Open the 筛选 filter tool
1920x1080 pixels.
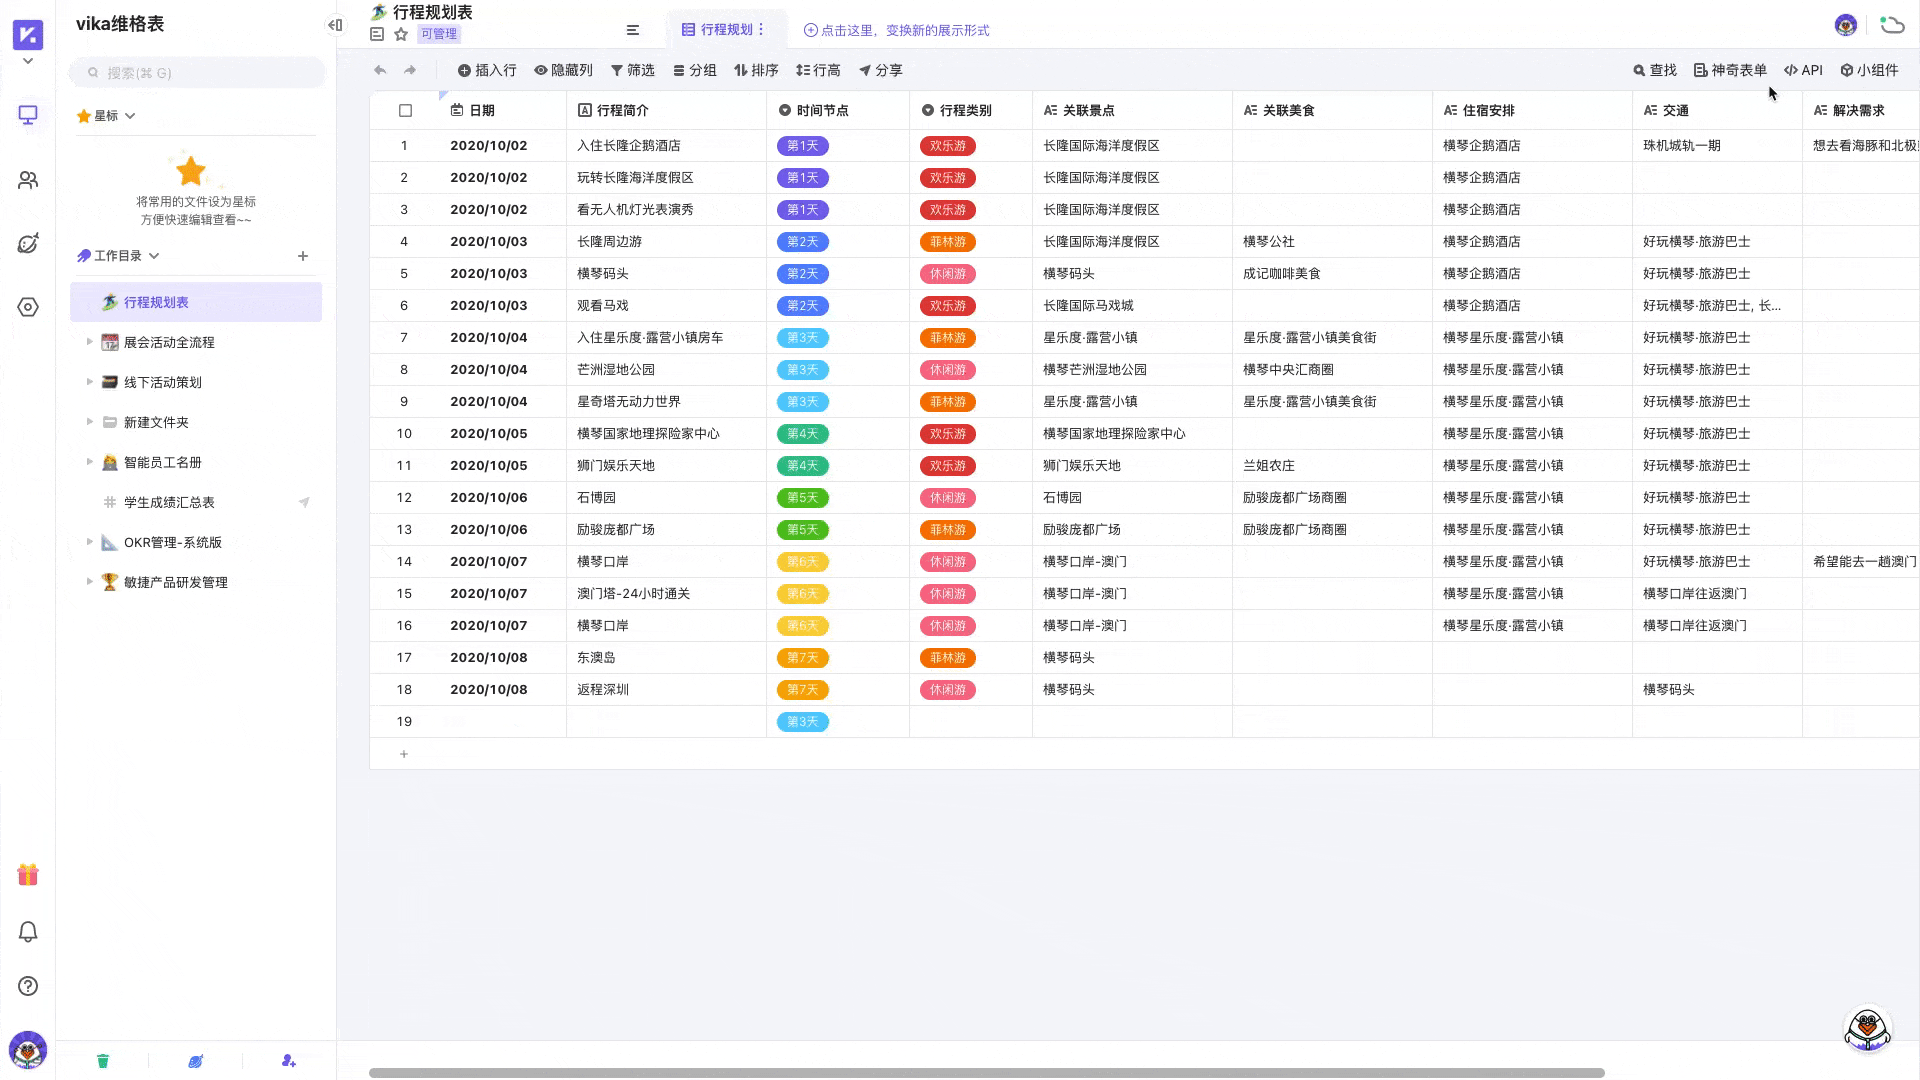click(x=632, y=70)
